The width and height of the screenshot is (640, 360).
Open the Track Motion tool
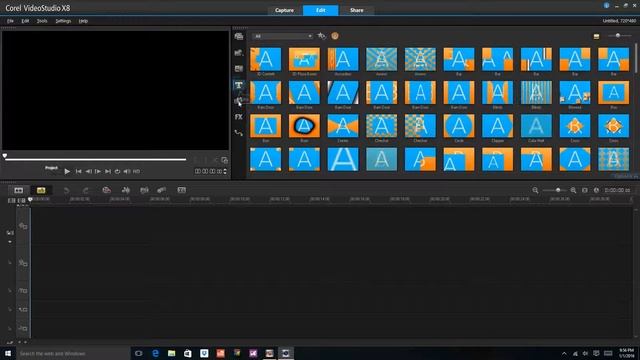click(162, 190)
